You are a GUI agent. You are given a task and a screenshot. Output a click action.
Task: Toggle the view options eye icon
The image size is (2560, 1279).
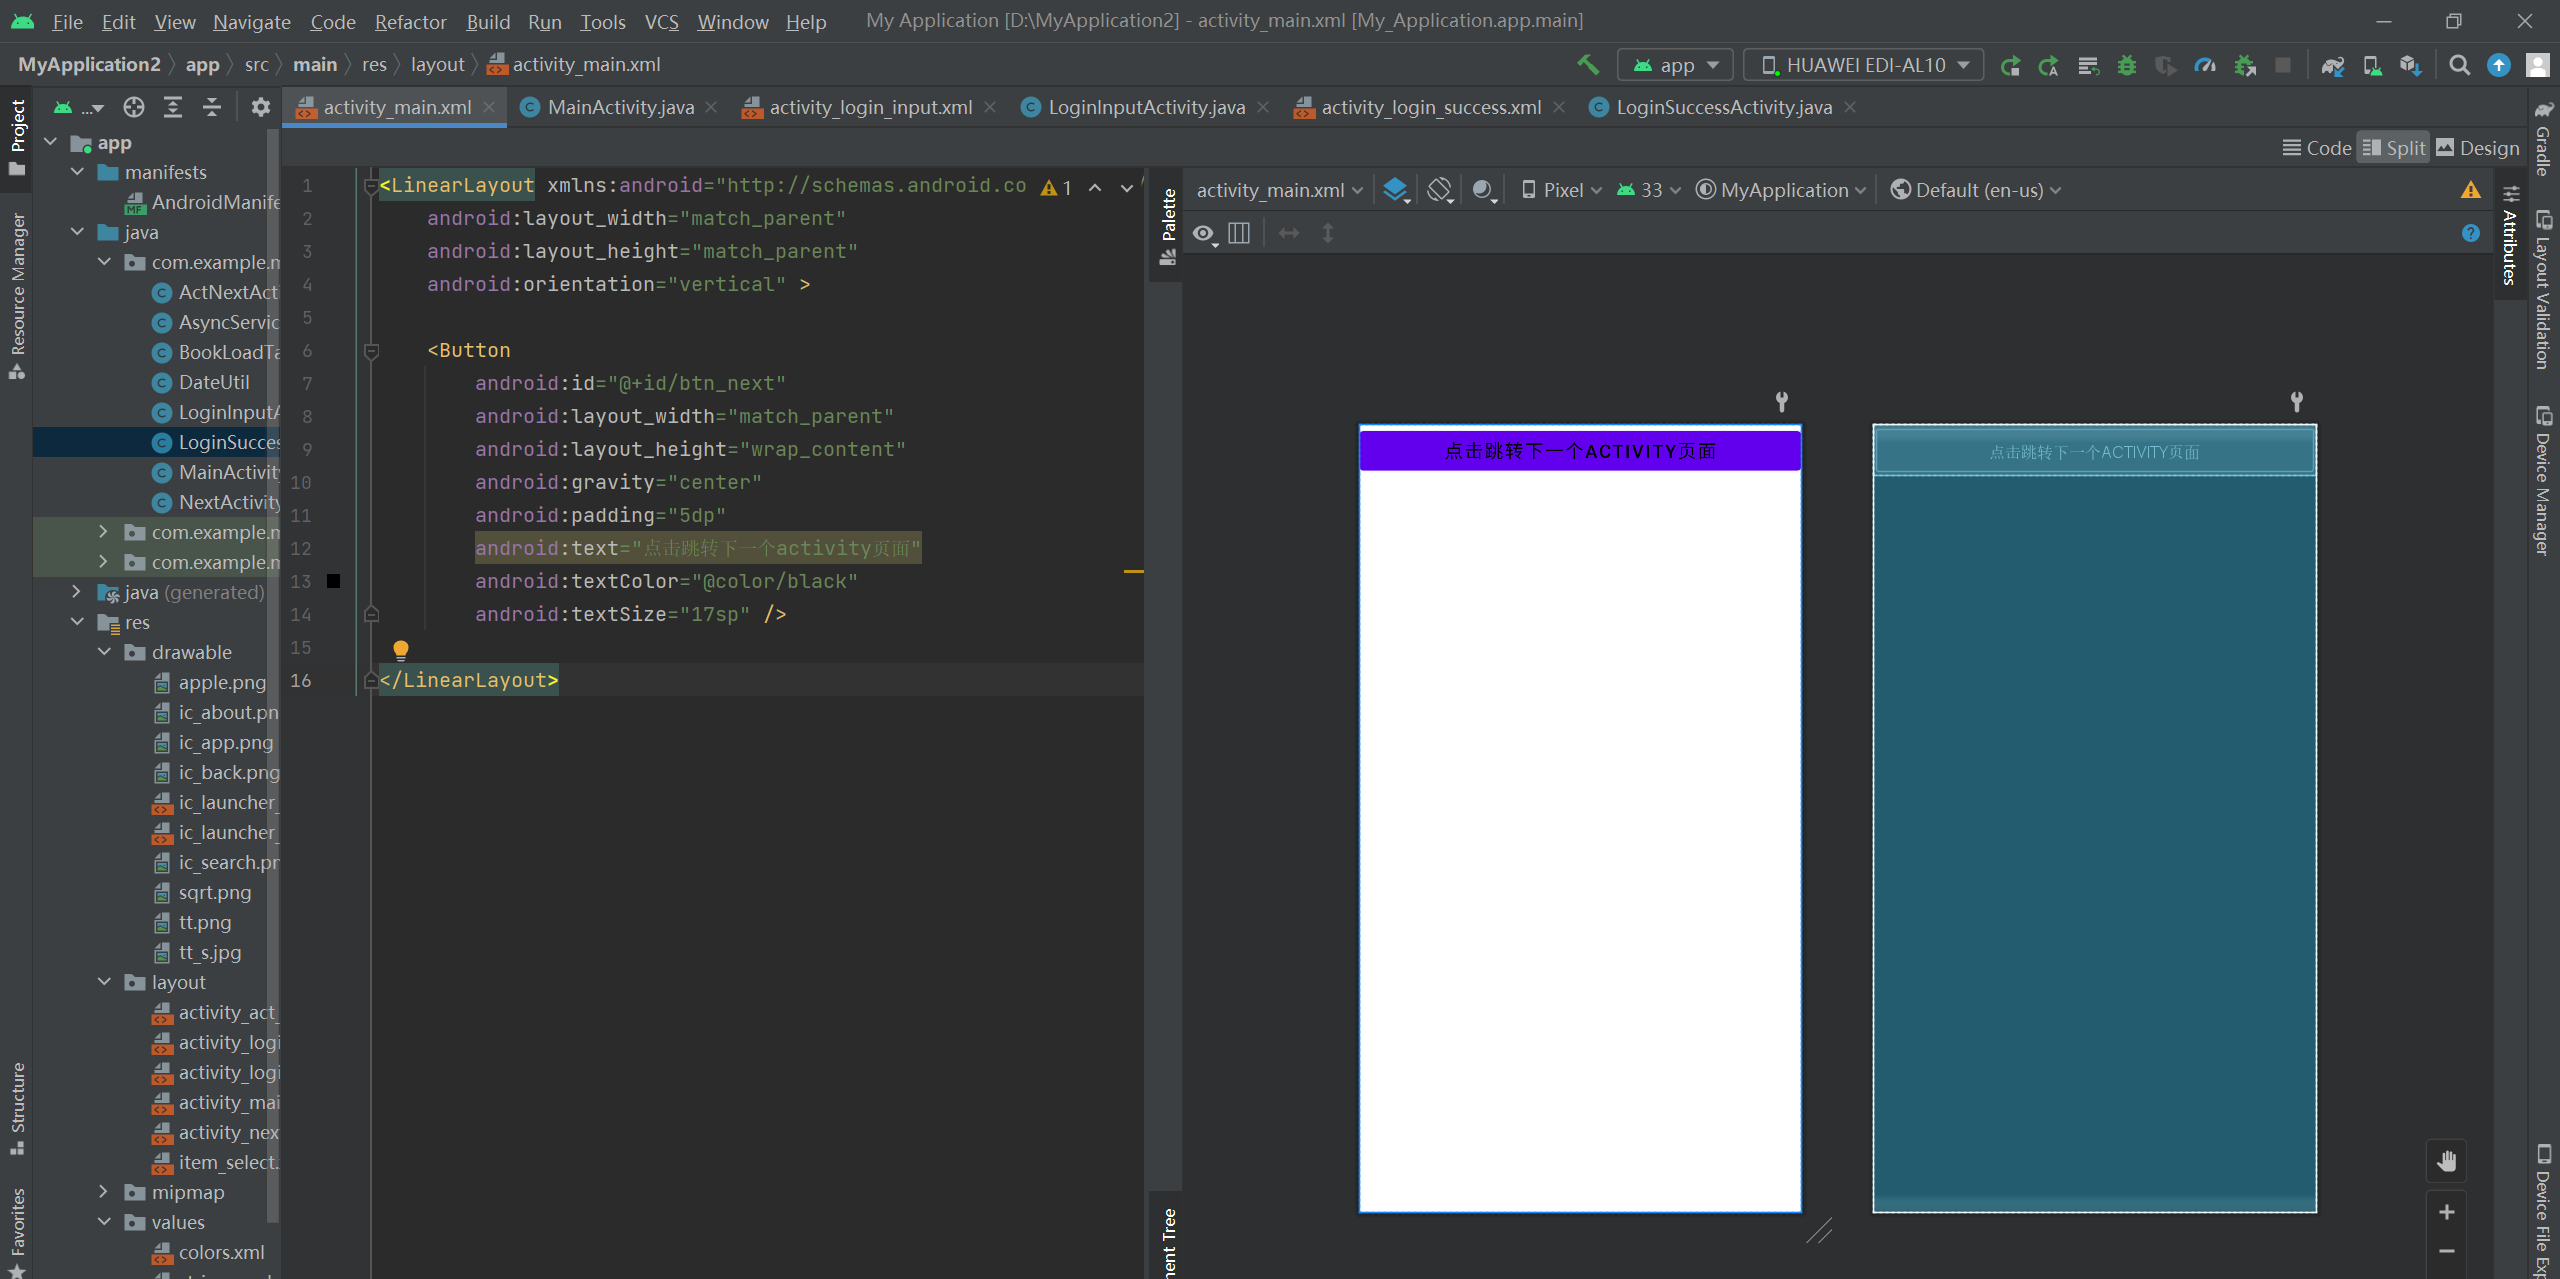1203,234
